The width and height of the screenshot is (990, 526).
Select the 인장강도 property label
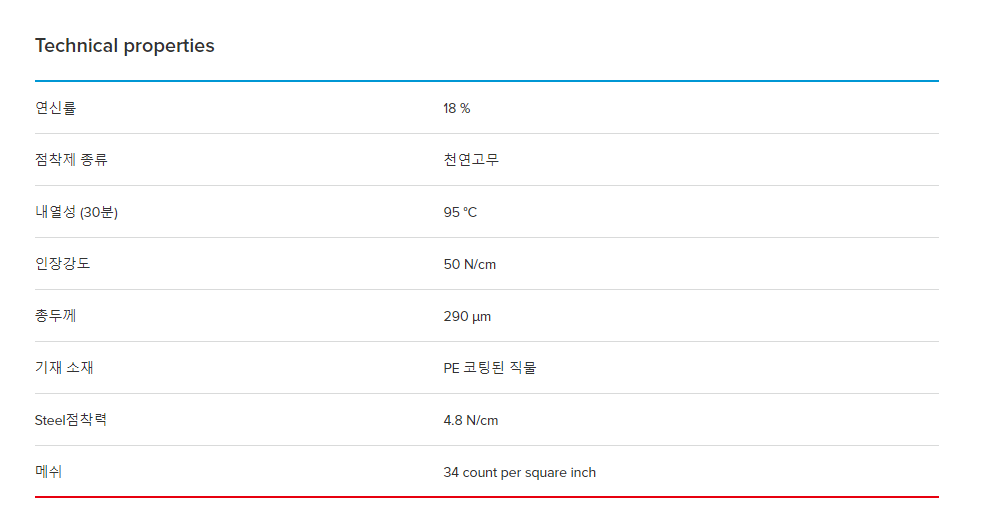(x=63, y=264)
